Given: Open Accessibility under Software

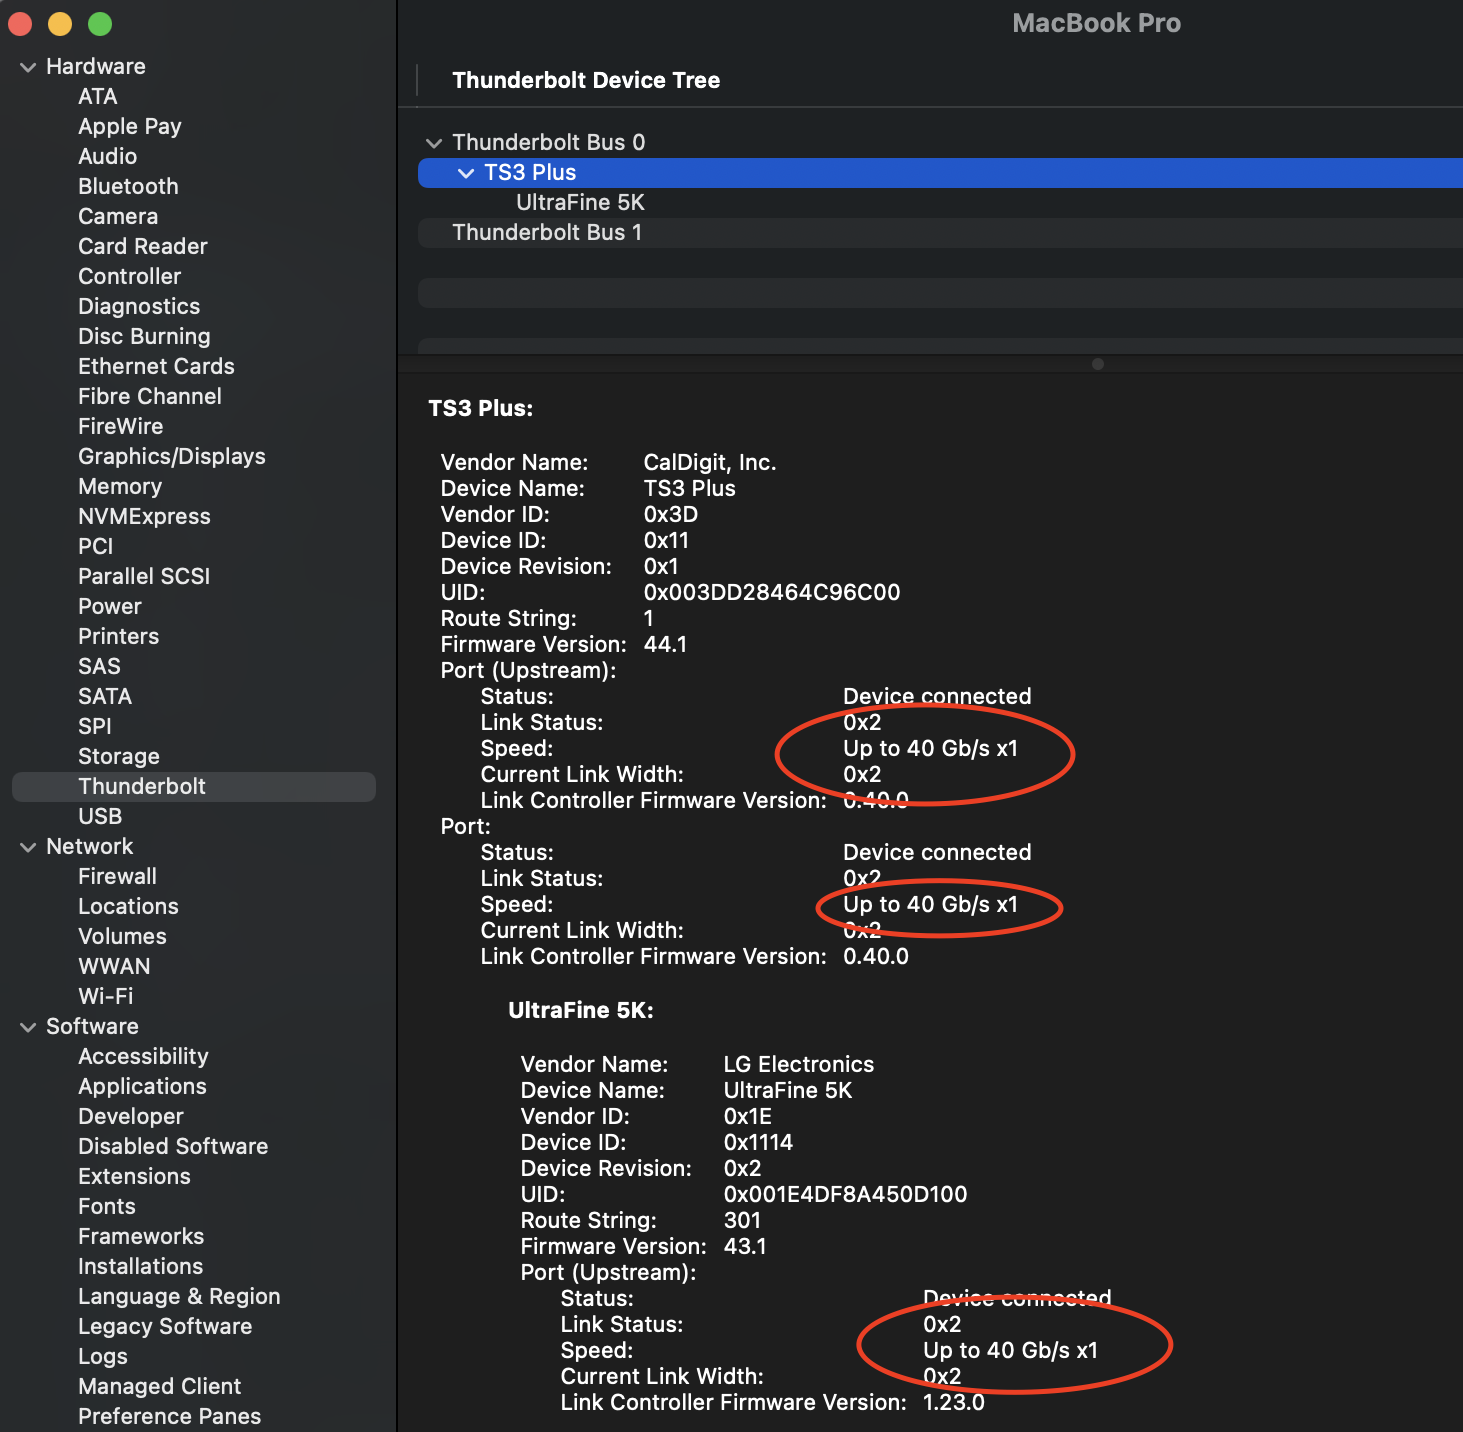Looking at the screenshot, I should 144,1056.
